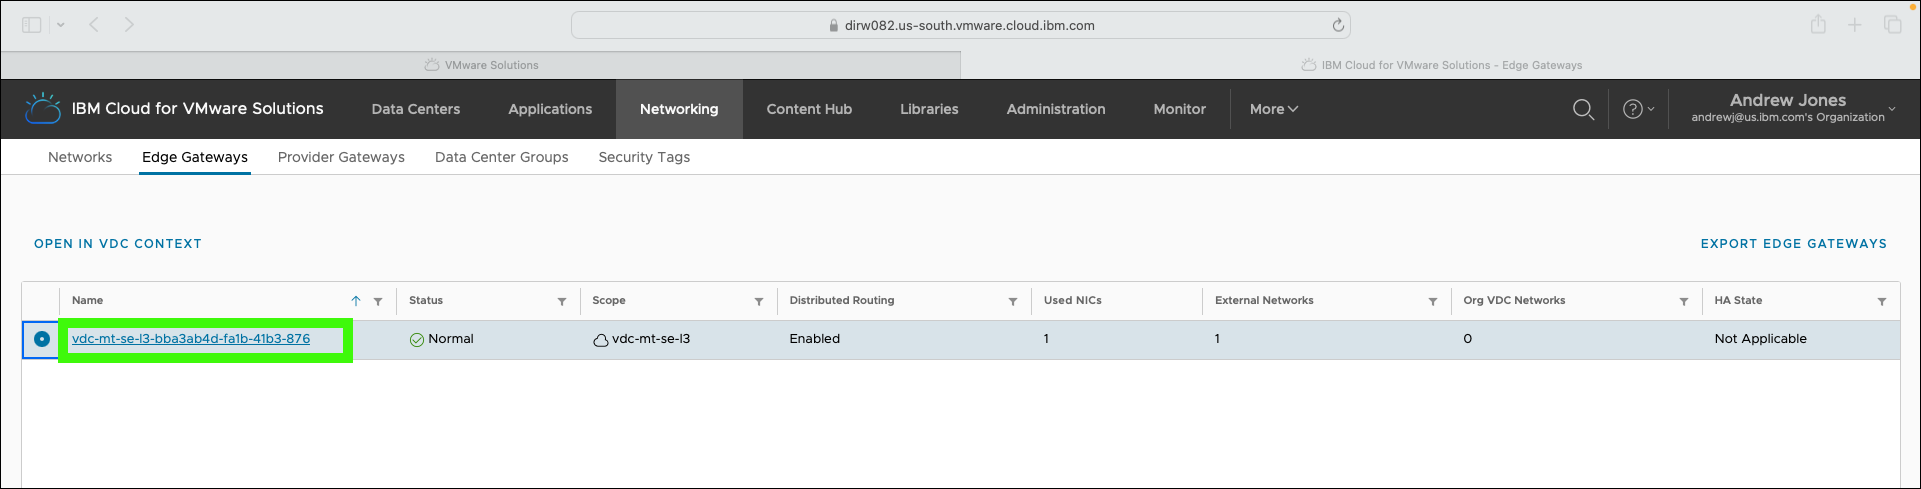
Task: Go back with browser back arrow
Action: tap(94, 25)
